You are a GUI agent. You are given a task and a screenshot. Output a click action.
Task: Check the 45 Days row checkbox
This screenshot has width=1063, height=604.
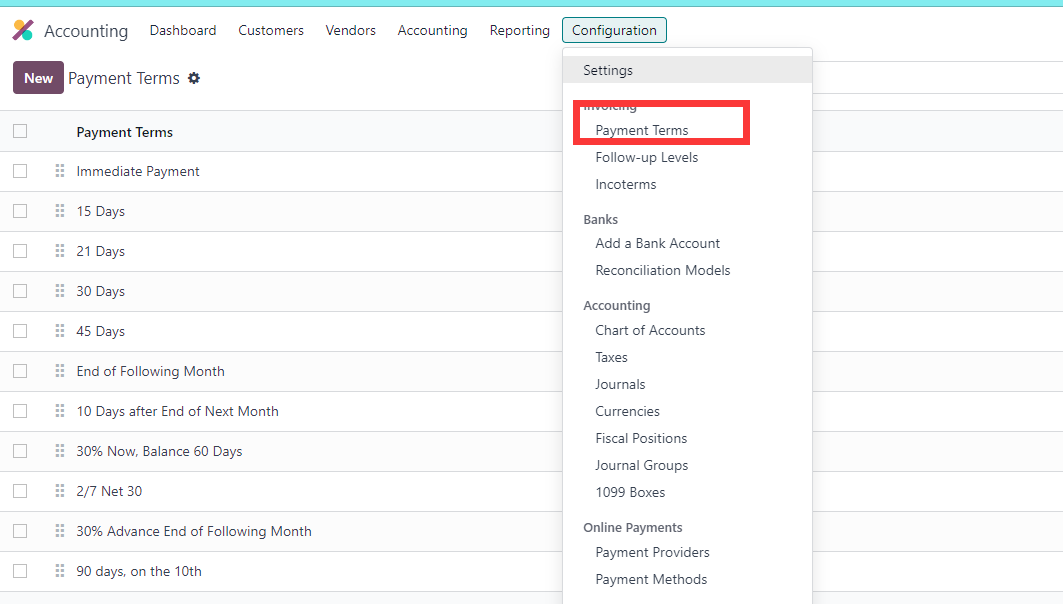tap(20, 331)
